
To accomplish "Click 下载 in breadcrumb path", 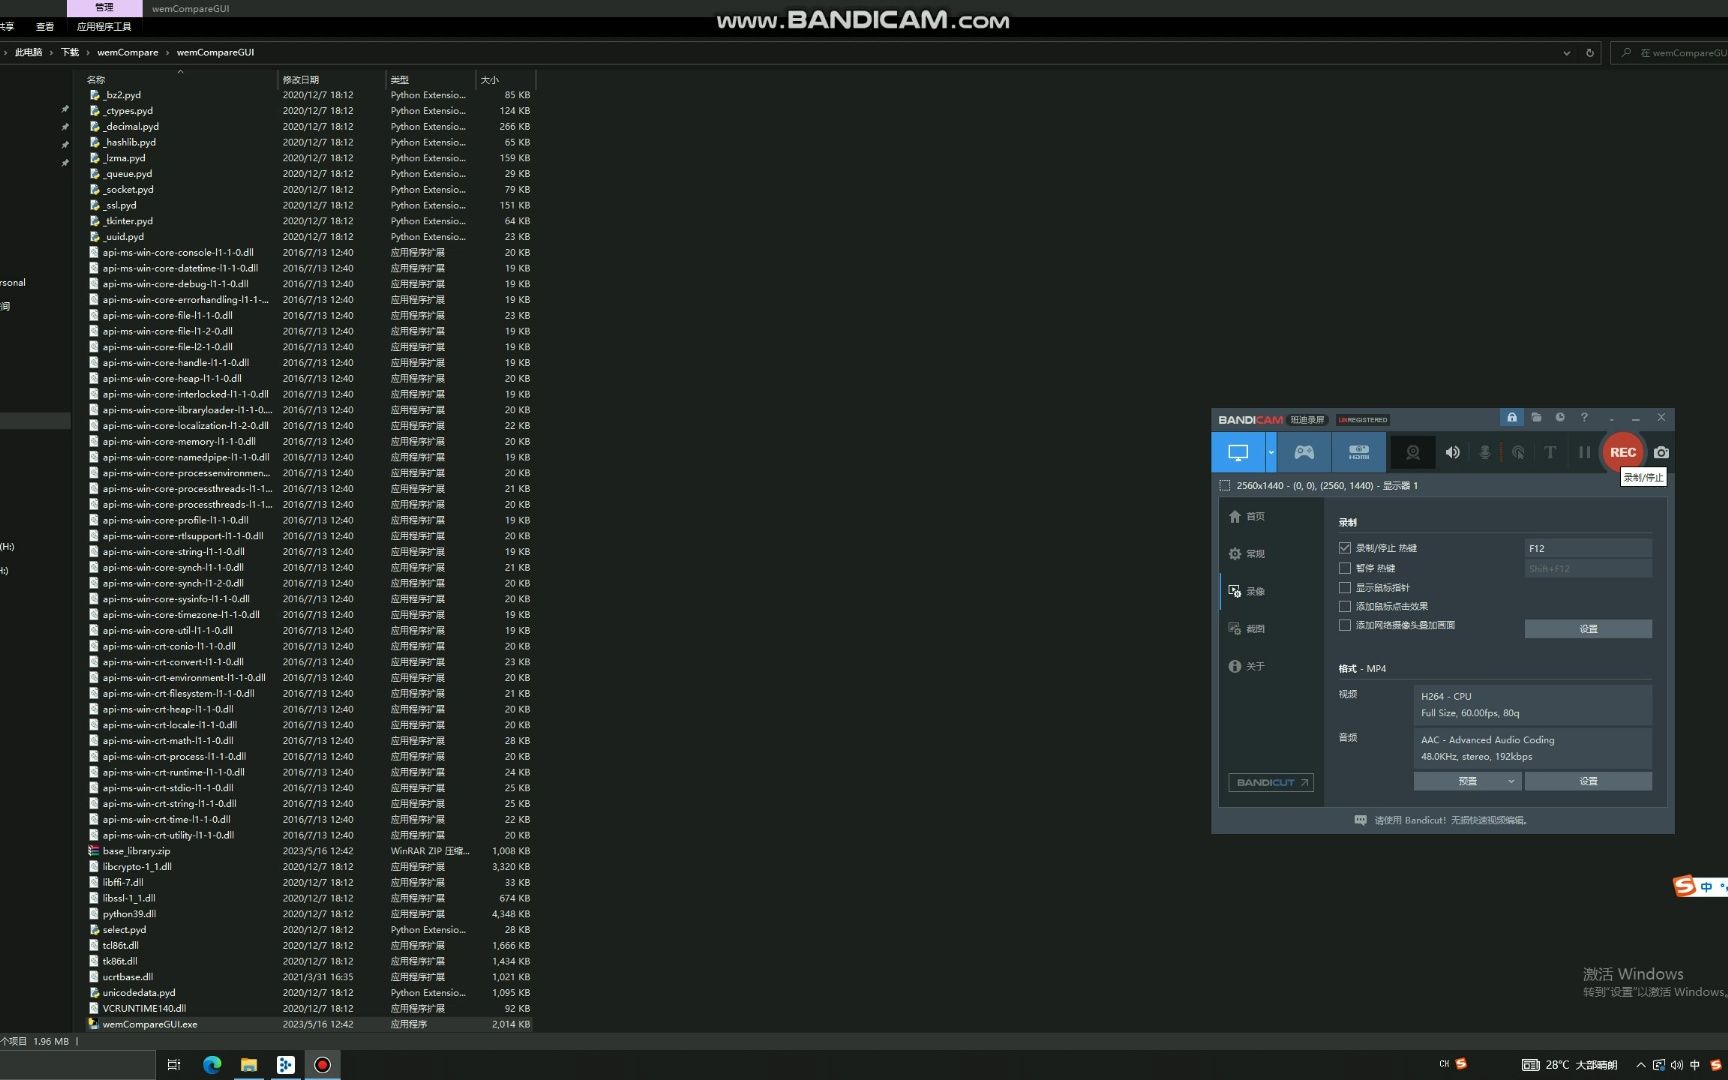I will 70,52.
